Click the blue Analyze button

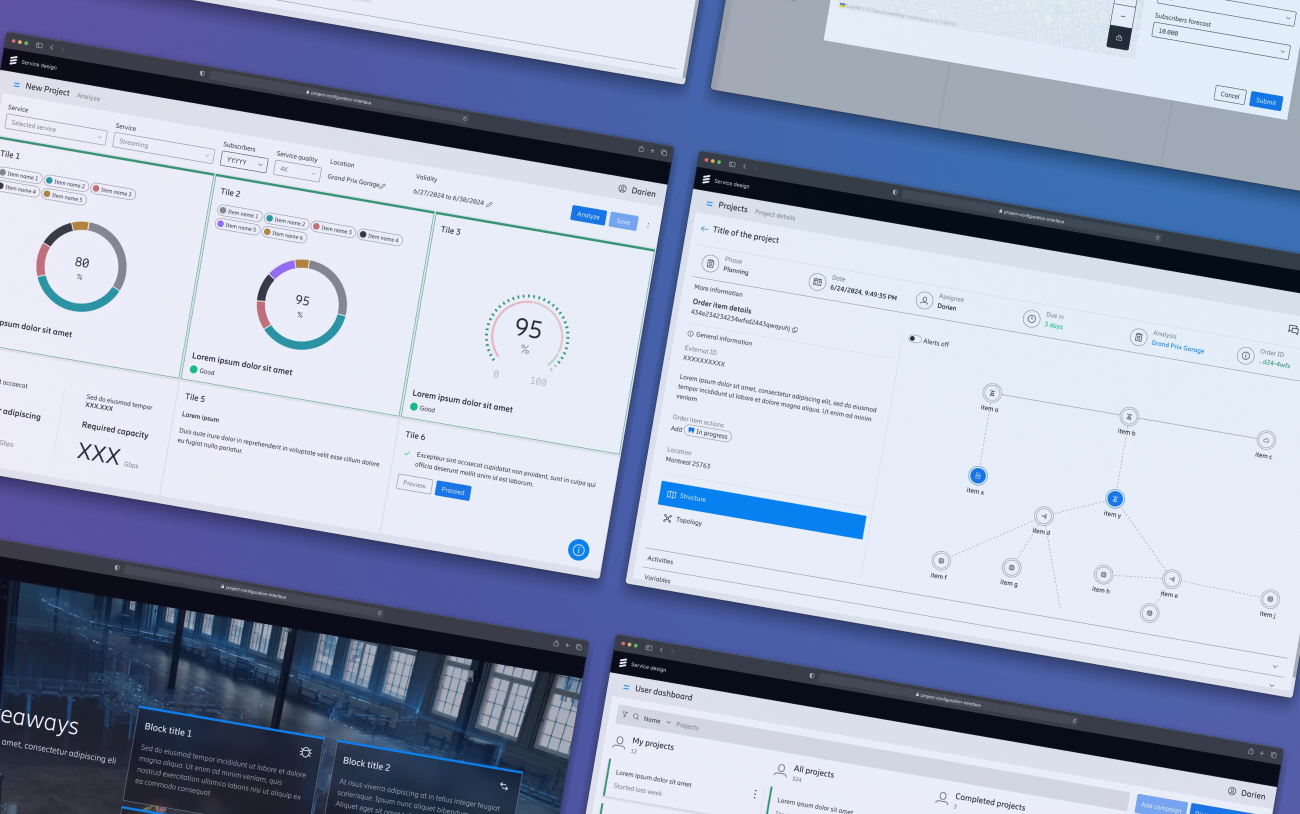pyautogui.click(x=589, y=215)
